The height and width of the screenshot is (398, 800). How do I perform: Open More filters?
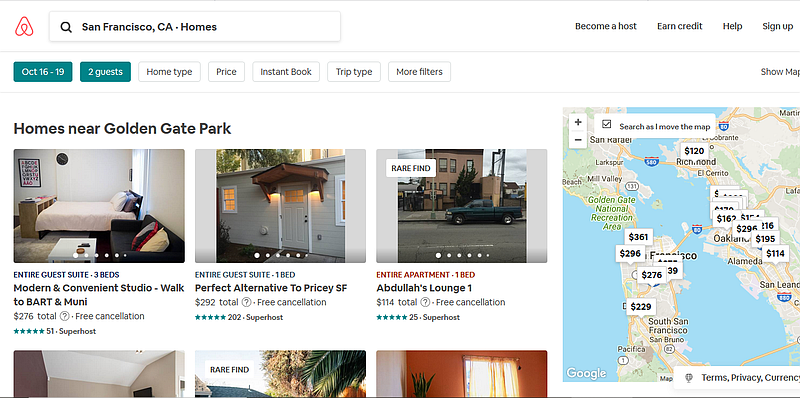coord(419,72)
